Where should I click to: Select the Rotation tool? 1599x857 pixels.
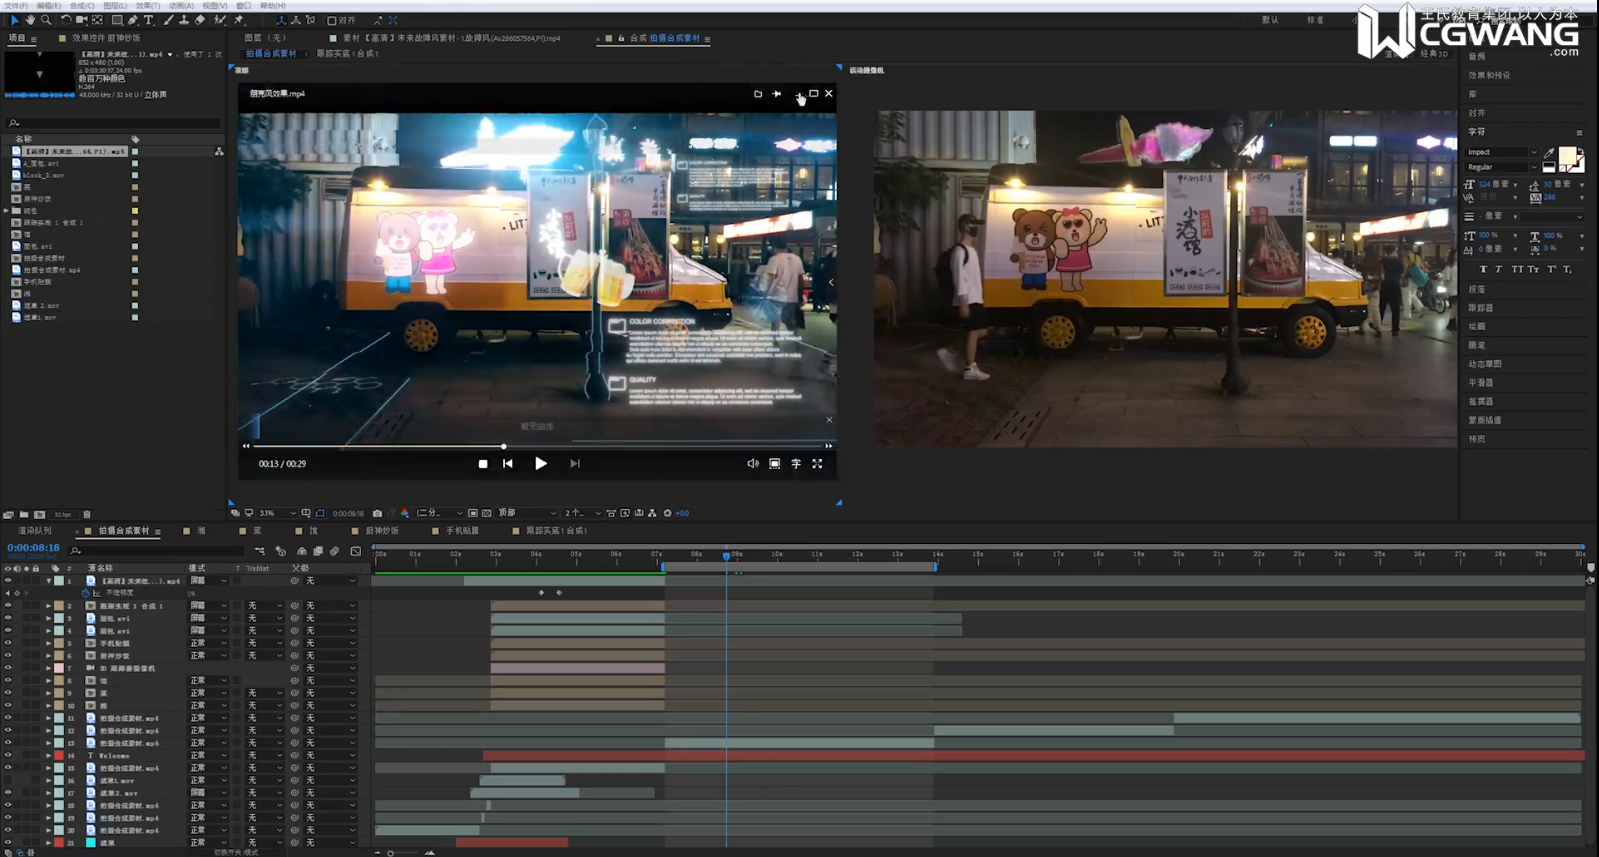click(x=66, y=20)
